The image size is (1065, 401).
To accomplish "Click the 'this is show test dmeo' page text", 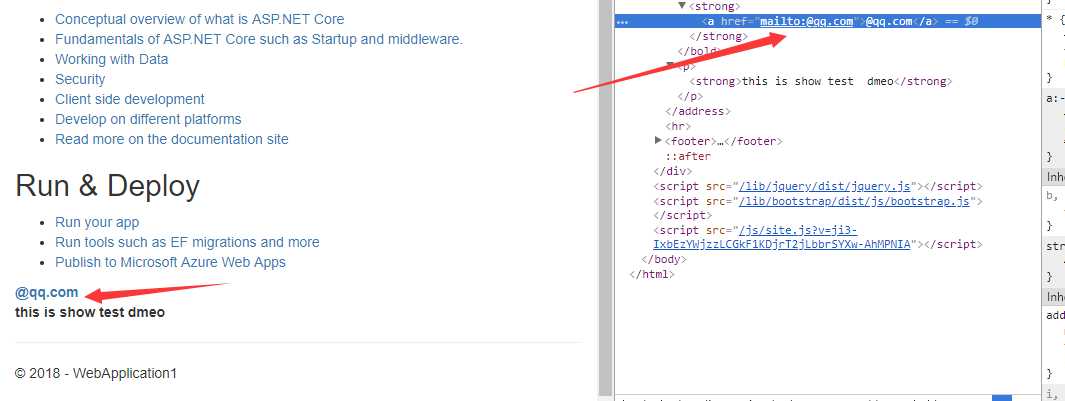I will (90, 313).
